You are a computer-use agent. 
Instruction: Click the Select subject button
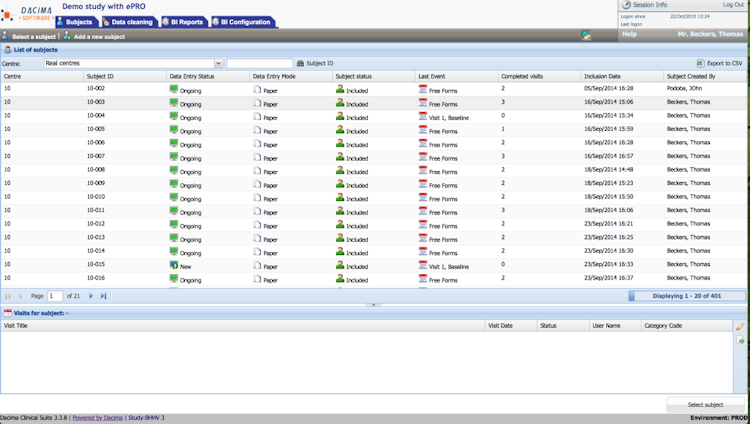706,405
